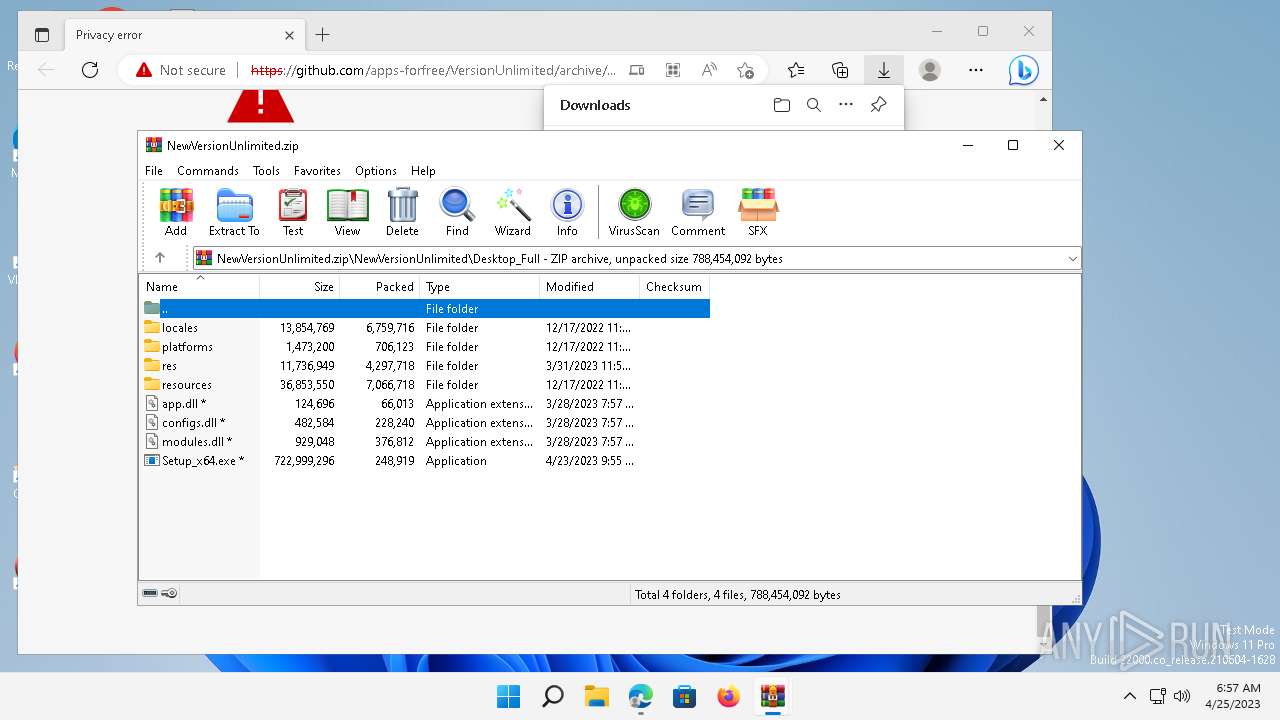
Task: Open Edge profile avatar
Action: 930,70
